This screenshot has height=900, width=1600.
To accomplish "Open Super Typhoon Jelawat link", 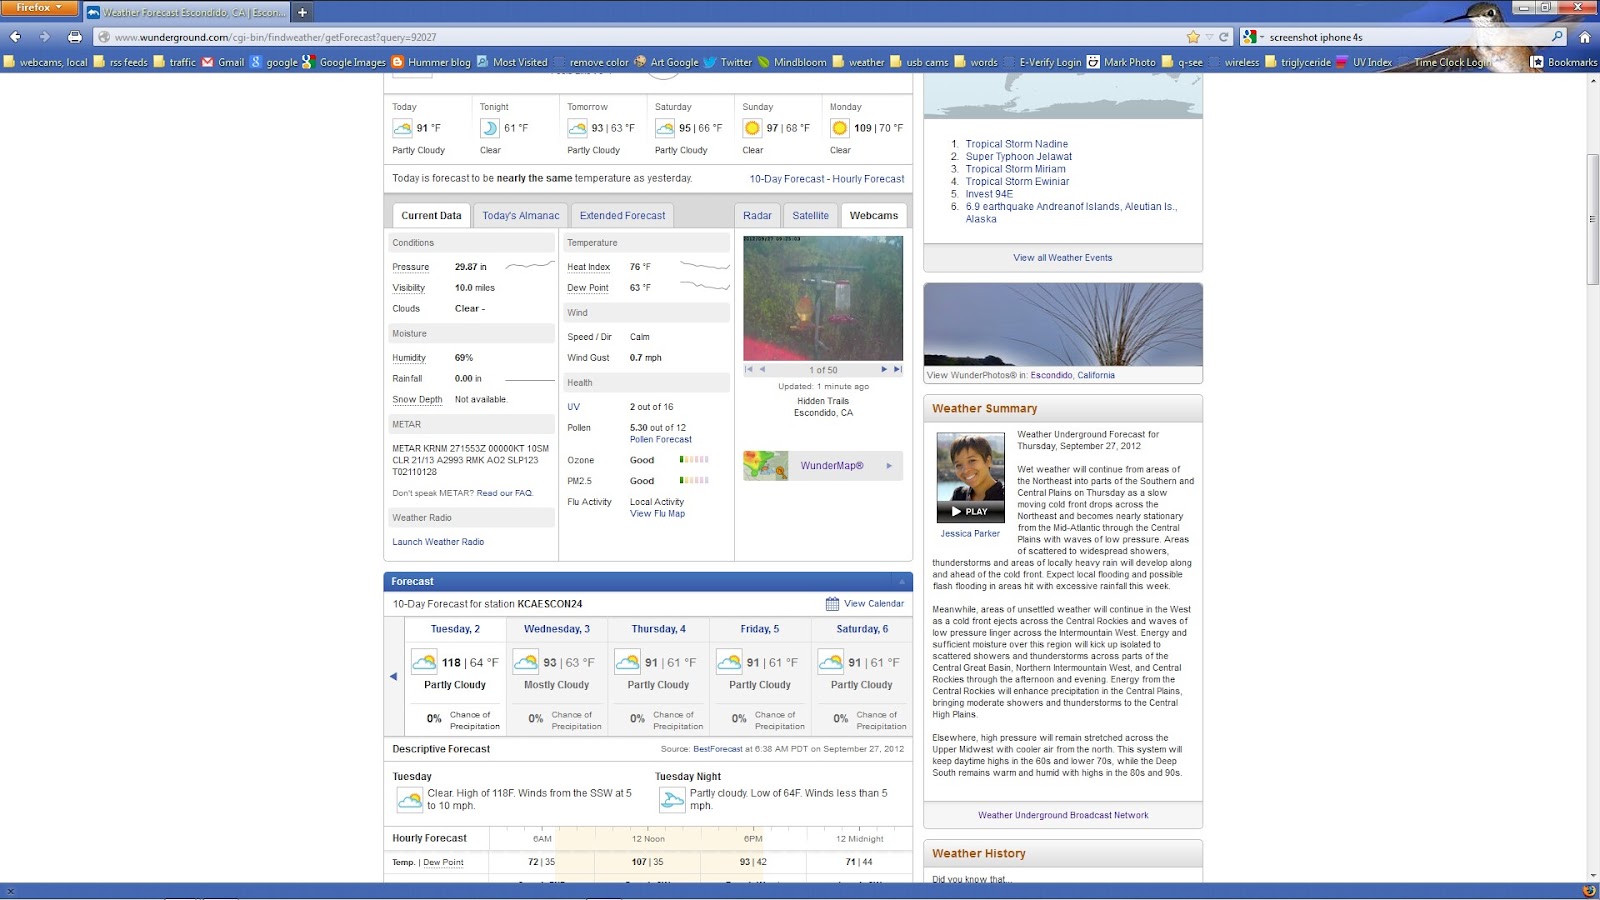I will point(1018,156).
